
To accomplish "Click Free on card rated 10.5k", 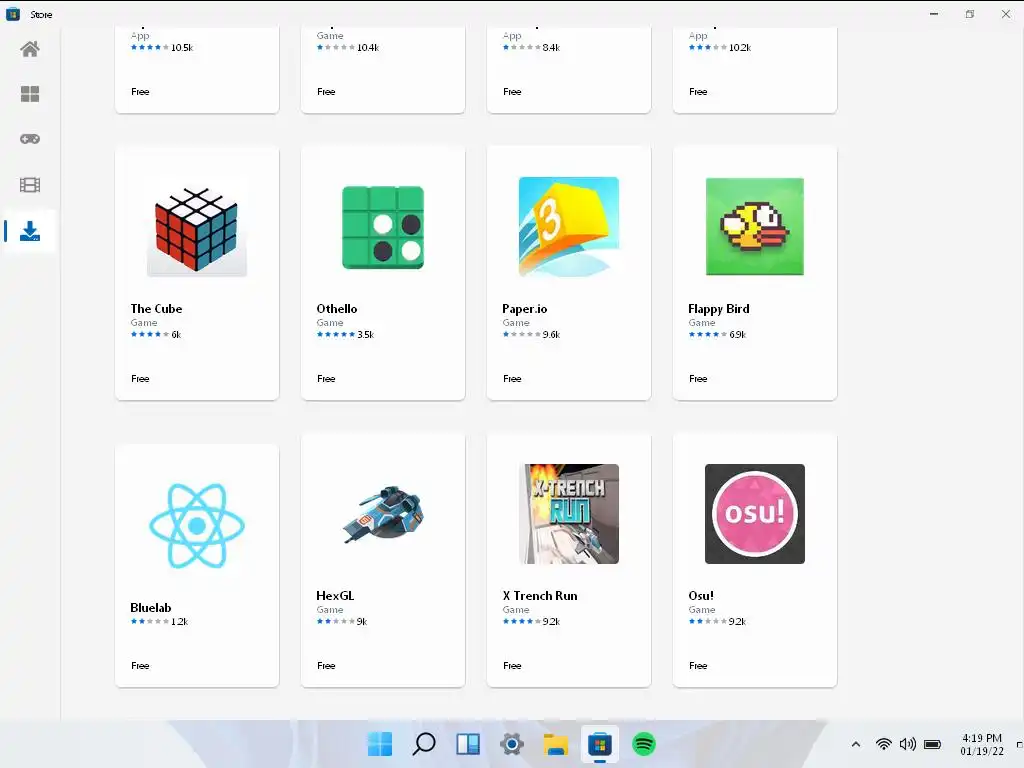I will tap(140, 92).
